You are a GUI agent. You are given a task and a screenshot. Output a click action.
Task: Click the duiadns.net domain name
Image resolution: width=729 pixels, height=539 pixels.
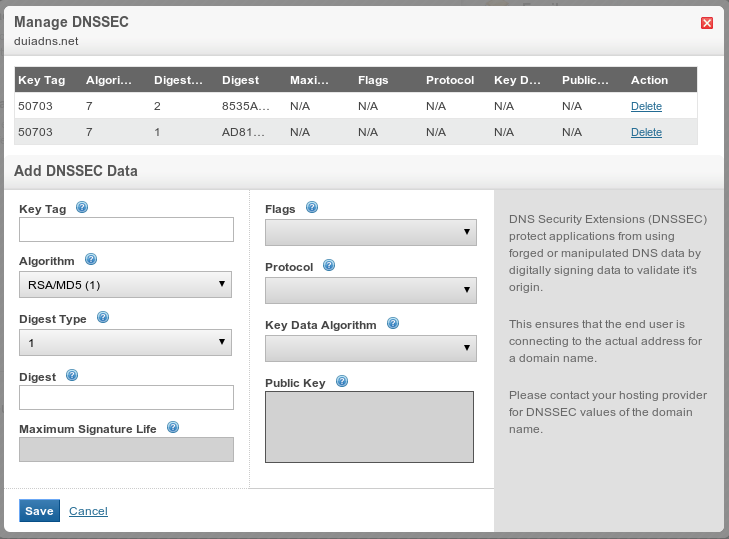click(x=46, y=41)
